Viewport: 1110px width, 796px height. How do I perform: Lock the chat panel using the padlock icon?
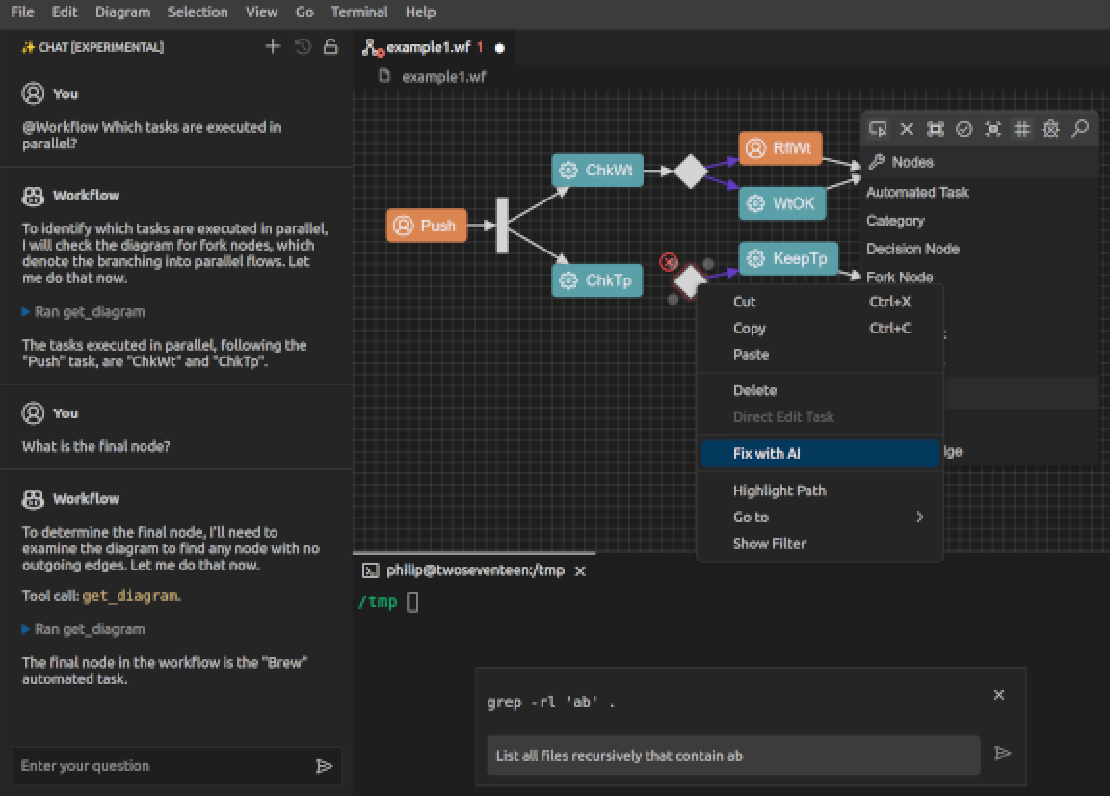coord(331,46)
